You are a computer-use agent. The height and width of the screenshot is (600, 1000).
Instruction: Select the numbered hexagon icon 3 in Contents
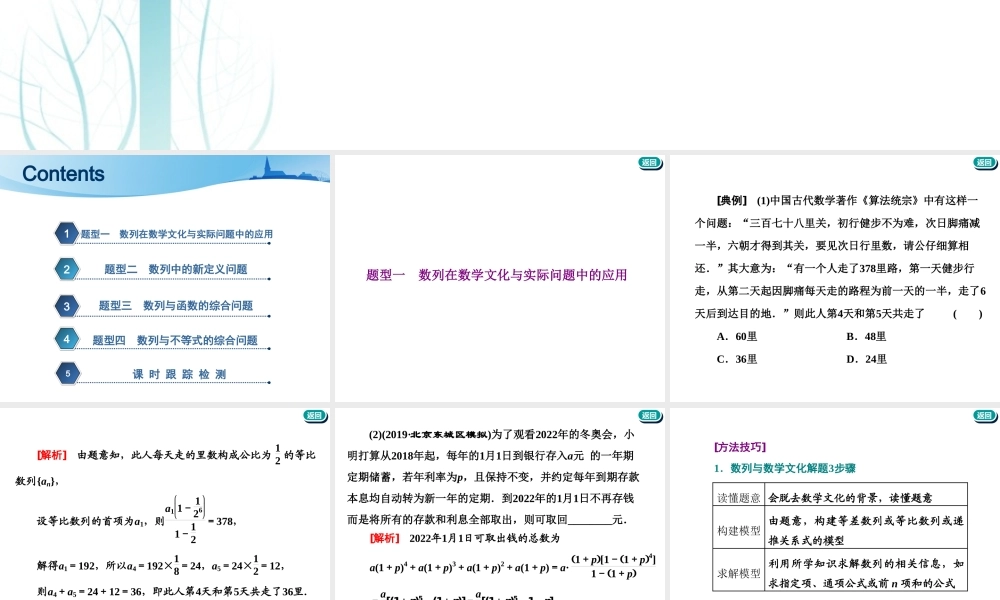point(67,303)
